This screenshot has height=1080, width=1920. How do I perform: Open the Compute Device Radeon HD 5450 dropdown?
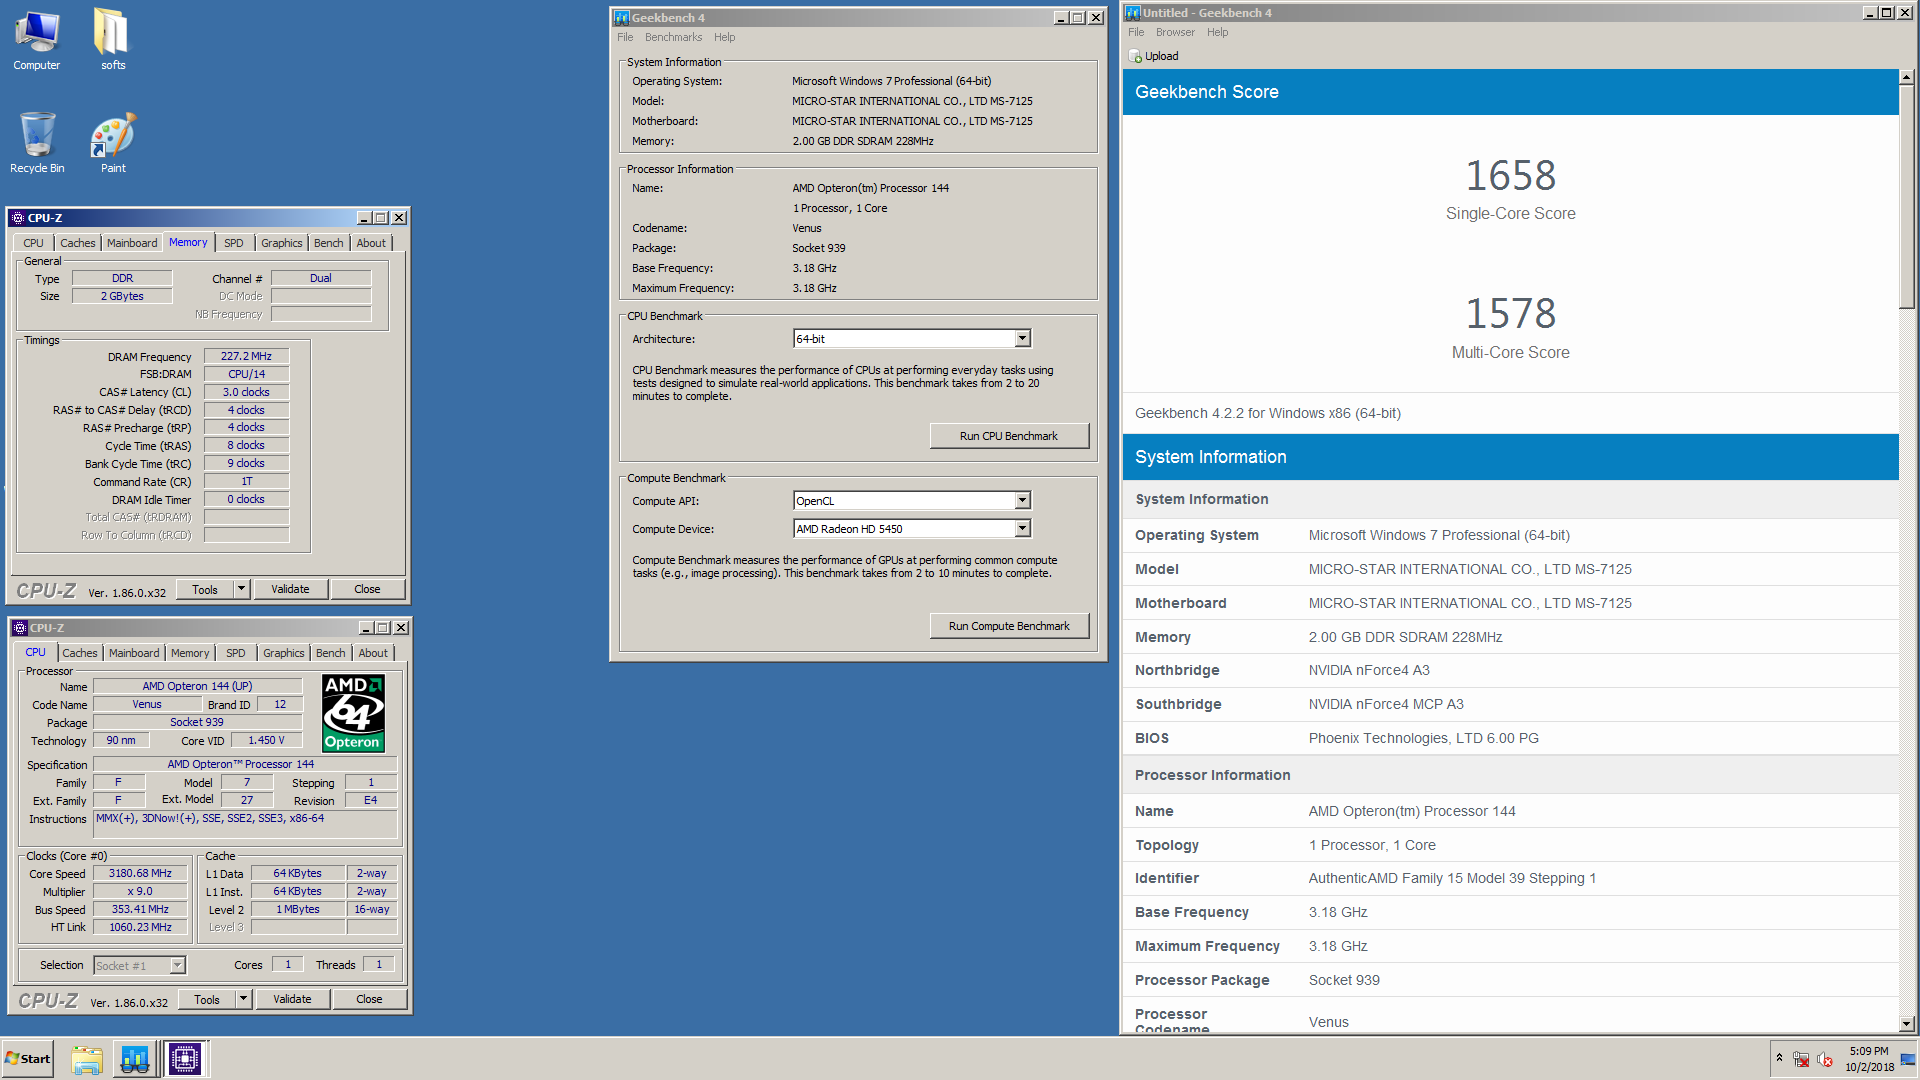[1022, 529]
